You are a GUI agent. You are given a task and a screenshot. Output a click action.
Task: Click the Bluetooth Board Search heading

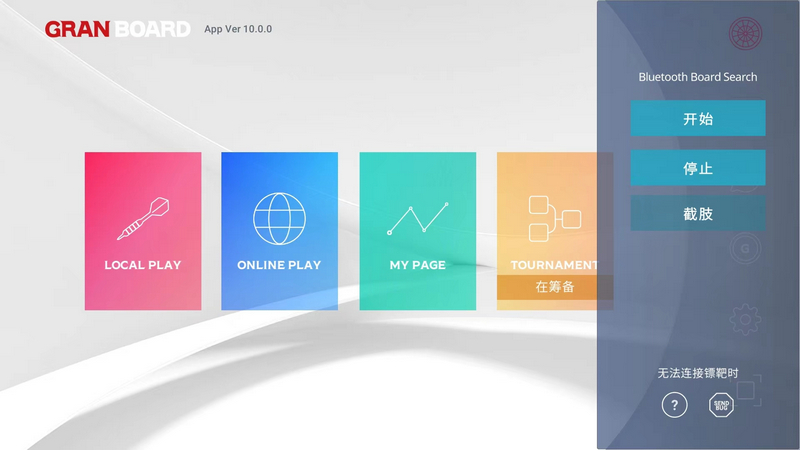tap(698, 77)
